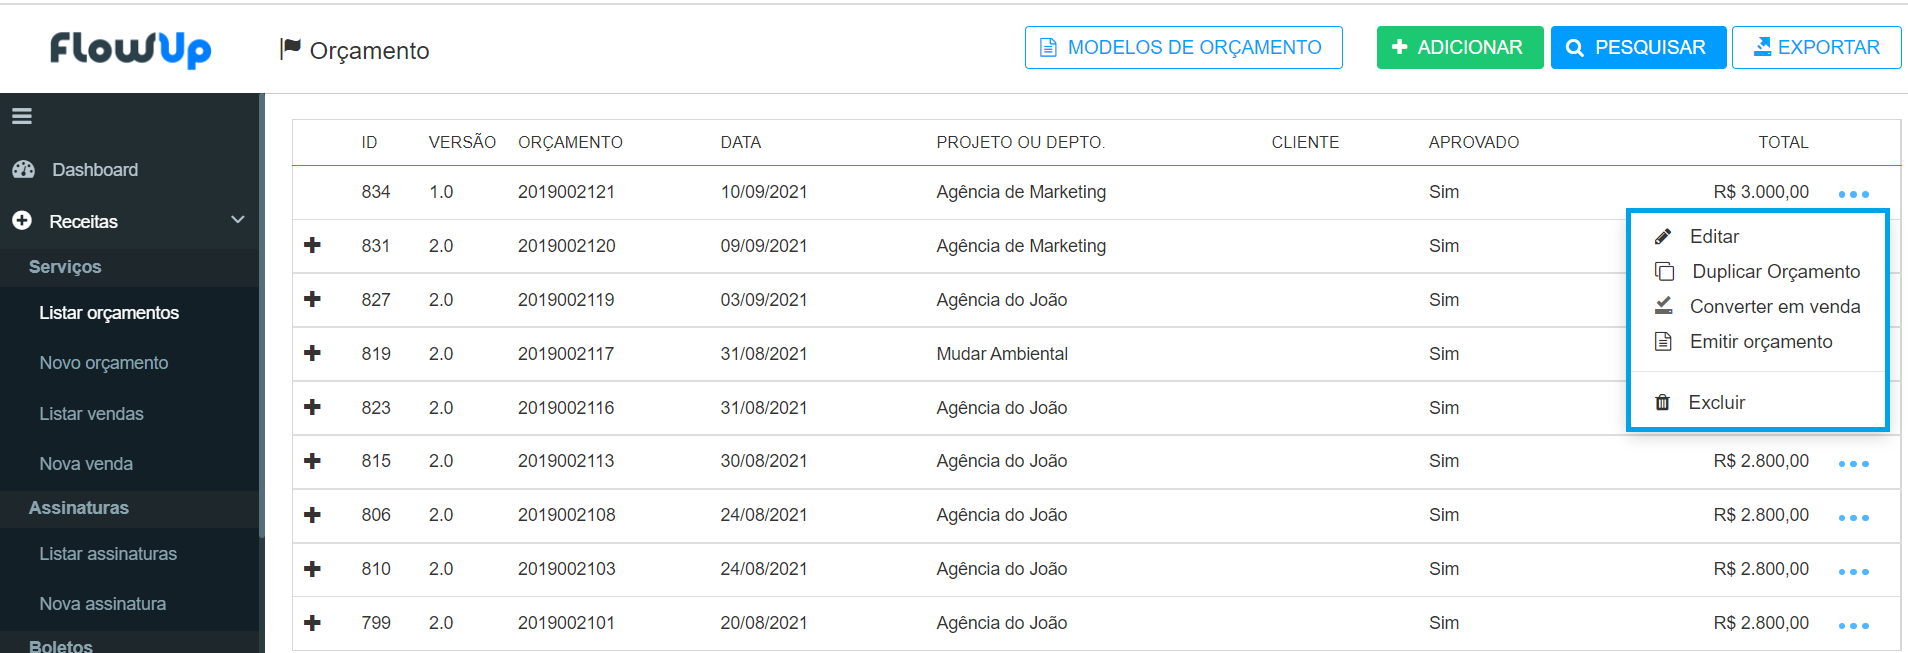
Task: Choose Converter em venda option
Action: (1775, 306)
